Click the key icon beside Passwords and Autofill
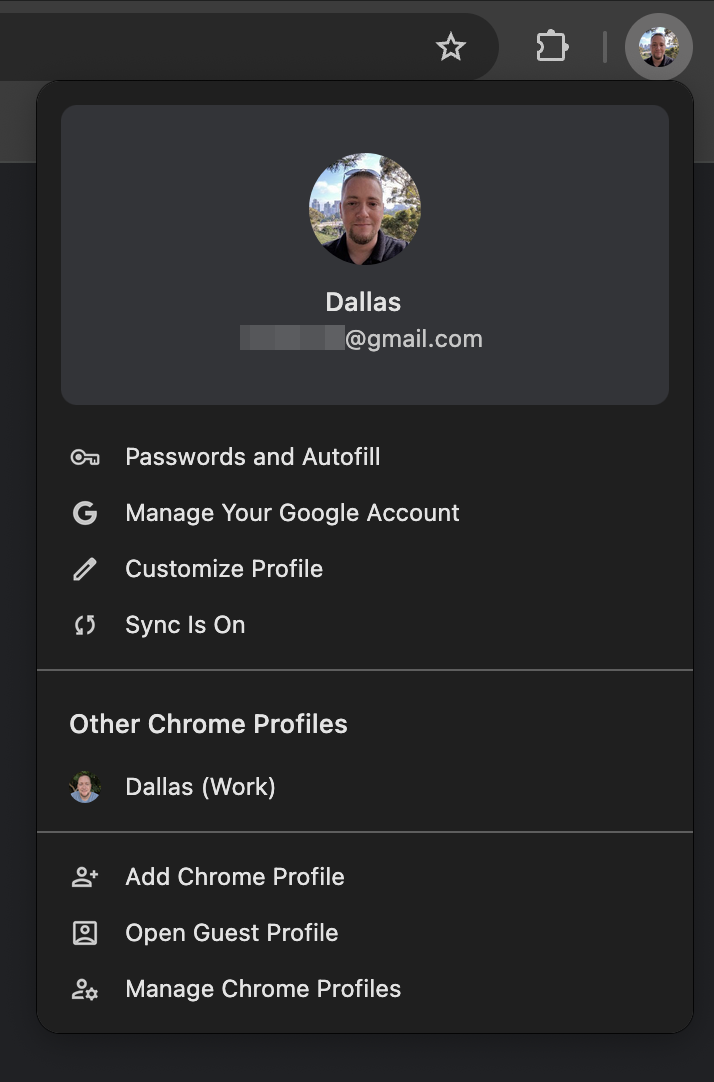 [x=85, y=457]
